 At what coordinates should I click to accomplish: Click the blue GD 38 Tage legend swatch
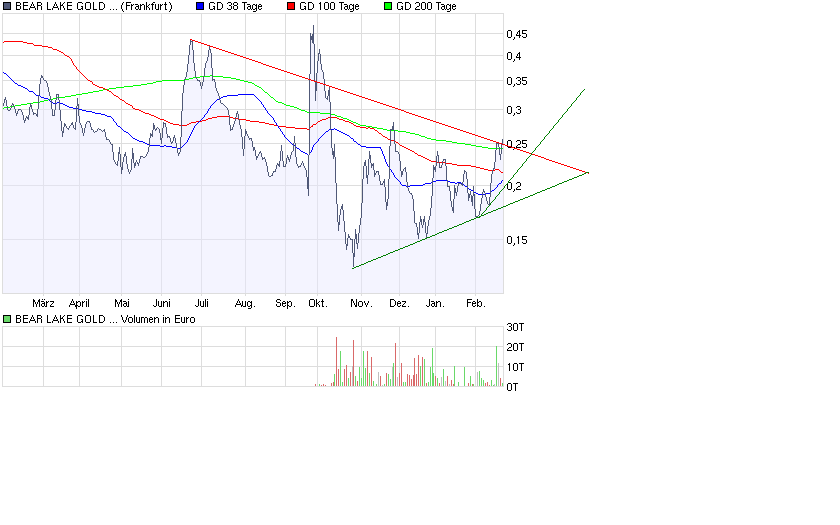[200, 6]
